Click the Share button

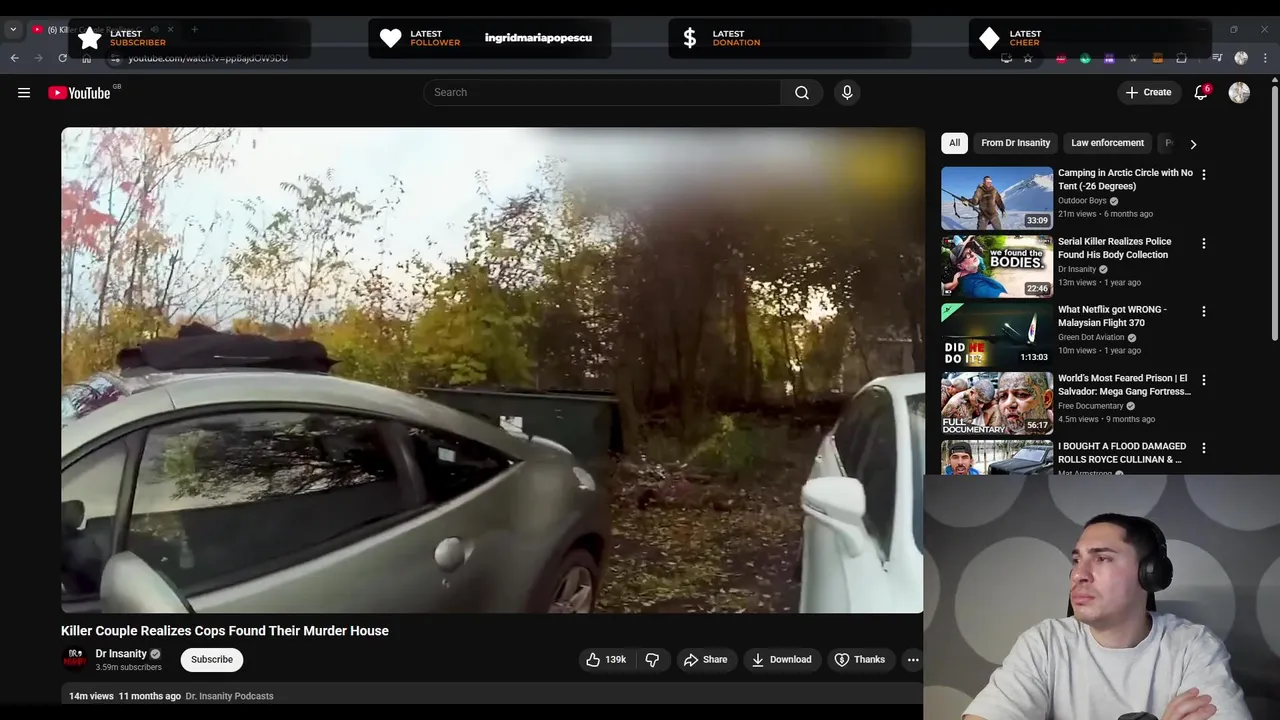(706, 660)
